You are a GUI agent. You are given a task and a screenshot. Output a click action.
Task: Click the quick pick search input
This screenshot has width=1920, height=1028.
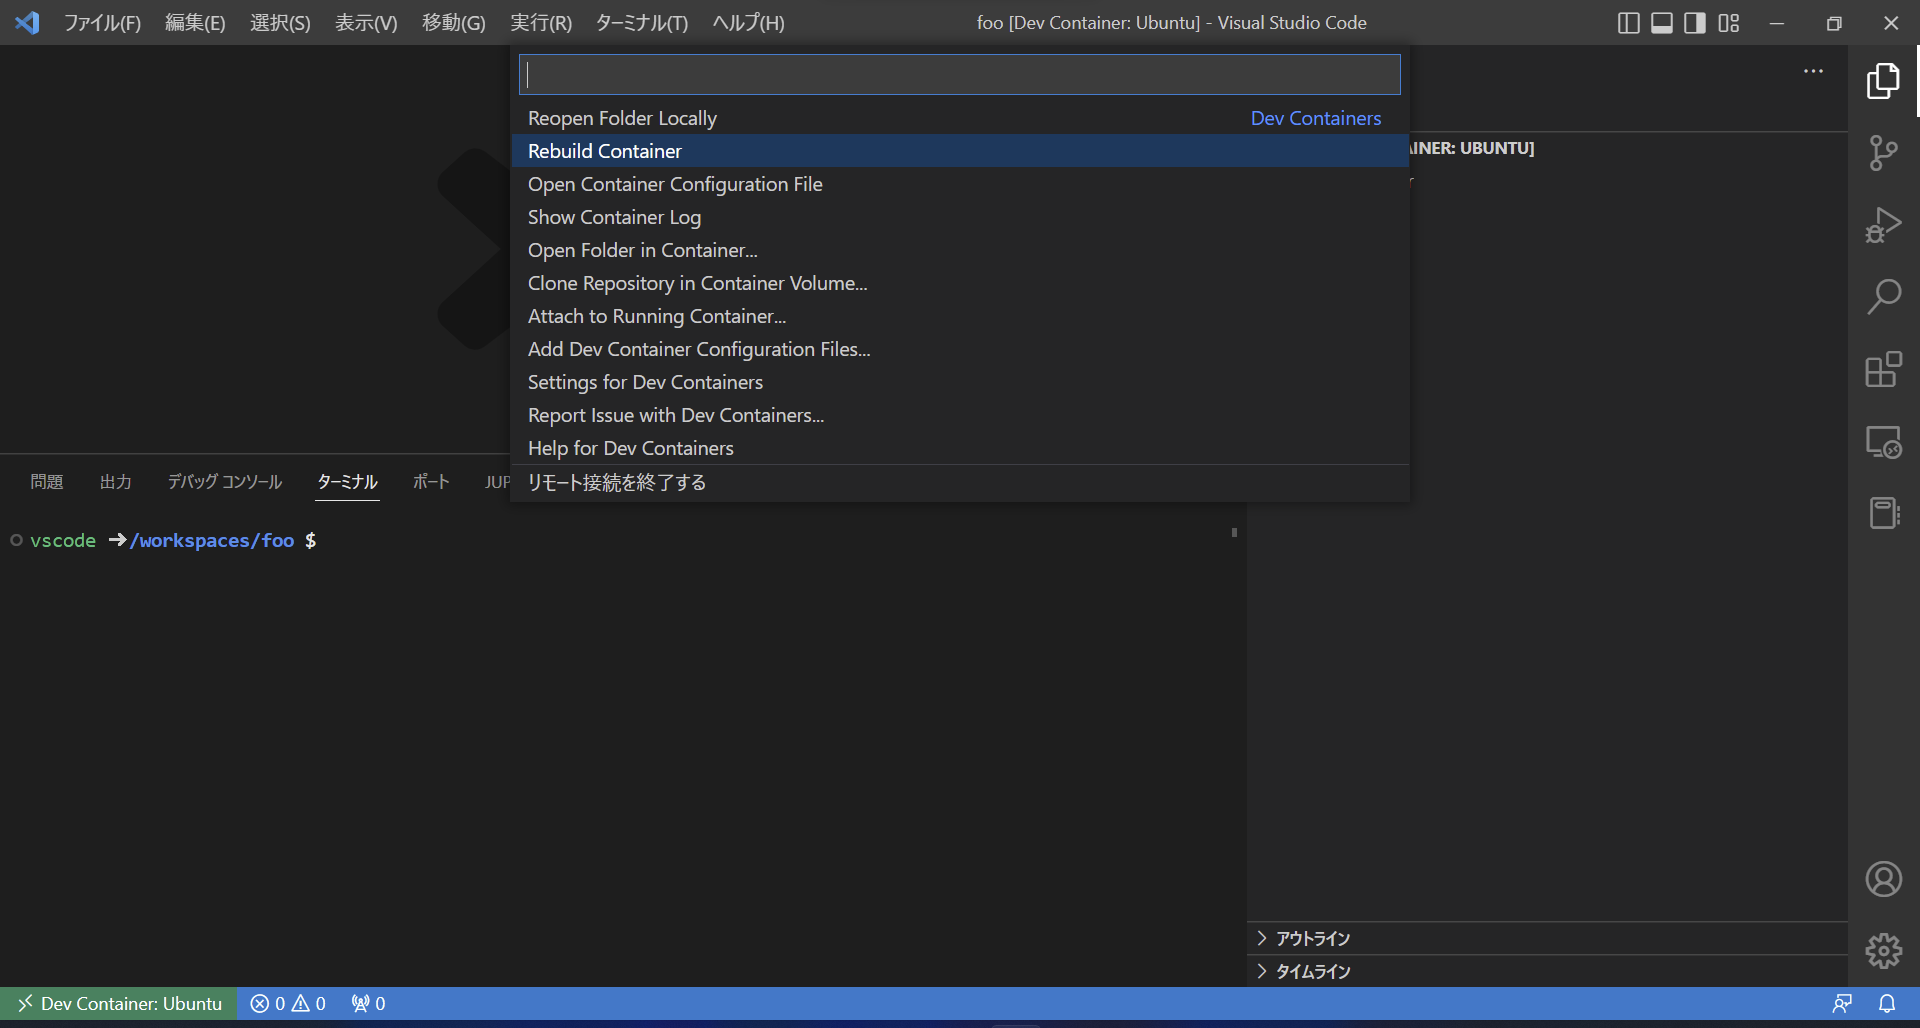pos(960,74)
